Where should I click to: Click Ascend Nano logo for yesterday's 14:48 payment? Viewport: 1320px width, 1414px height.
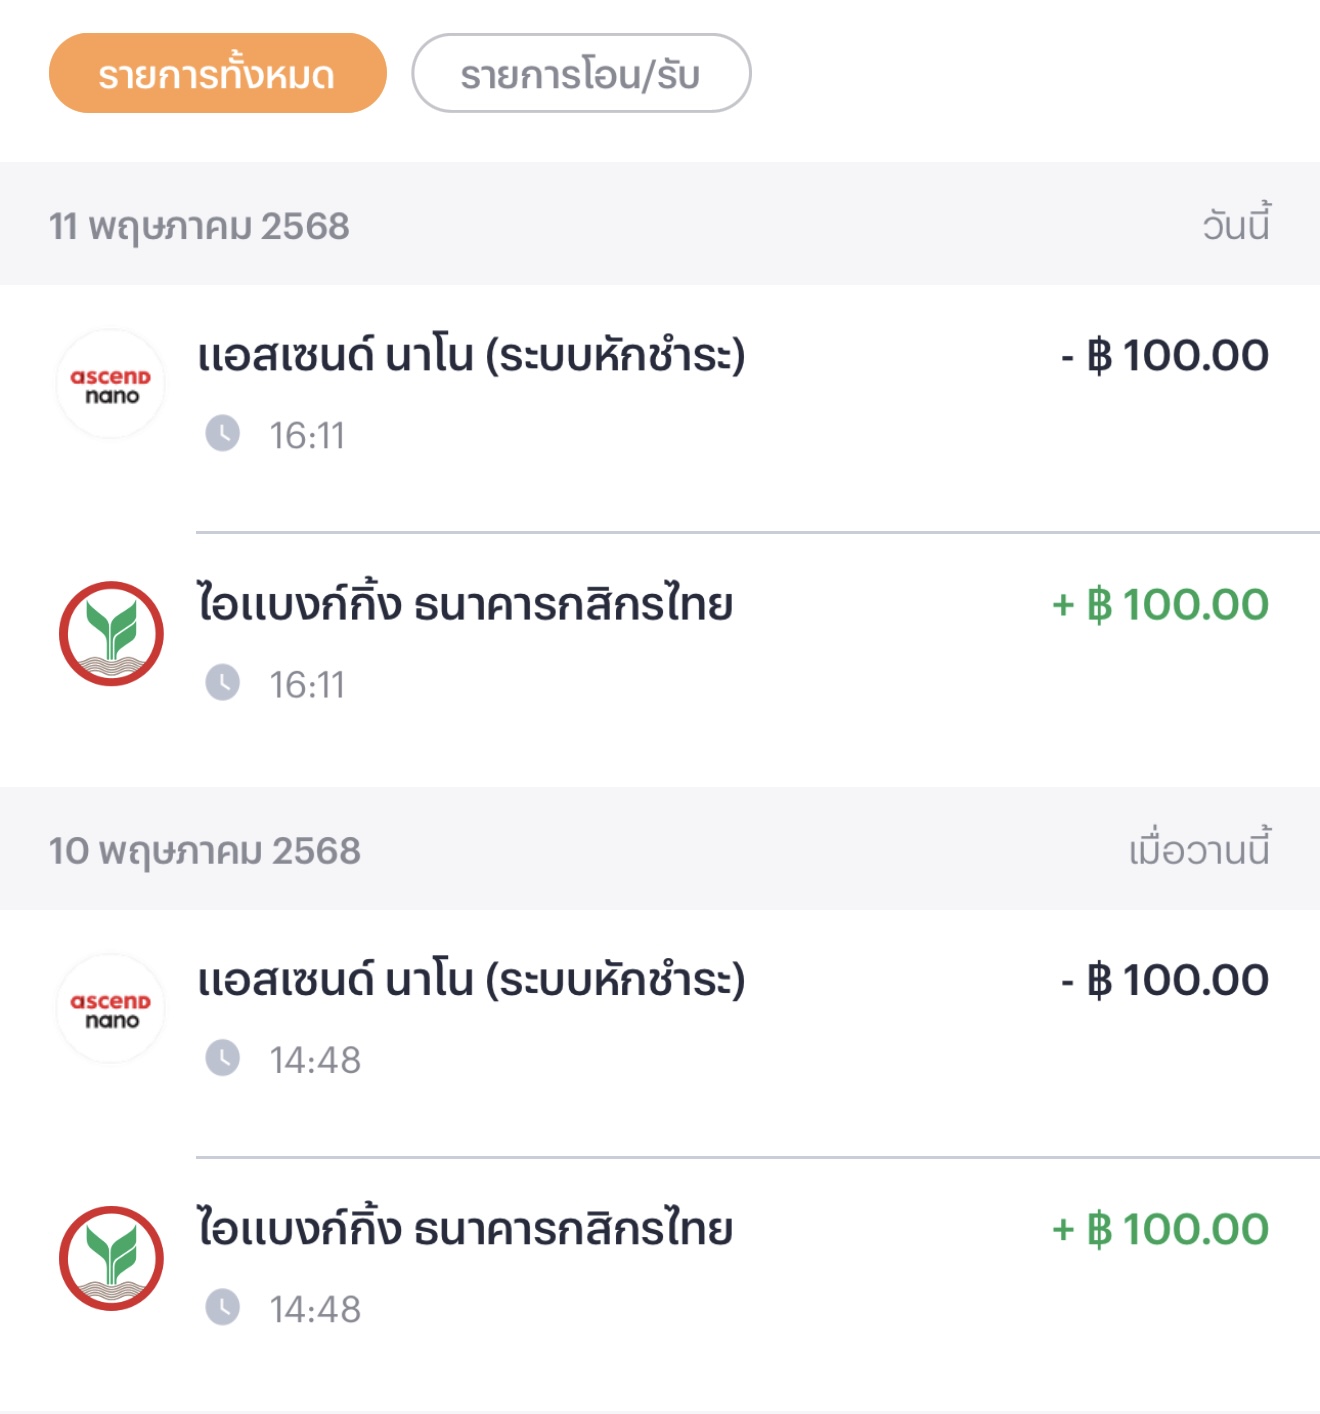pyautogui.click(x=111, y=1009)
